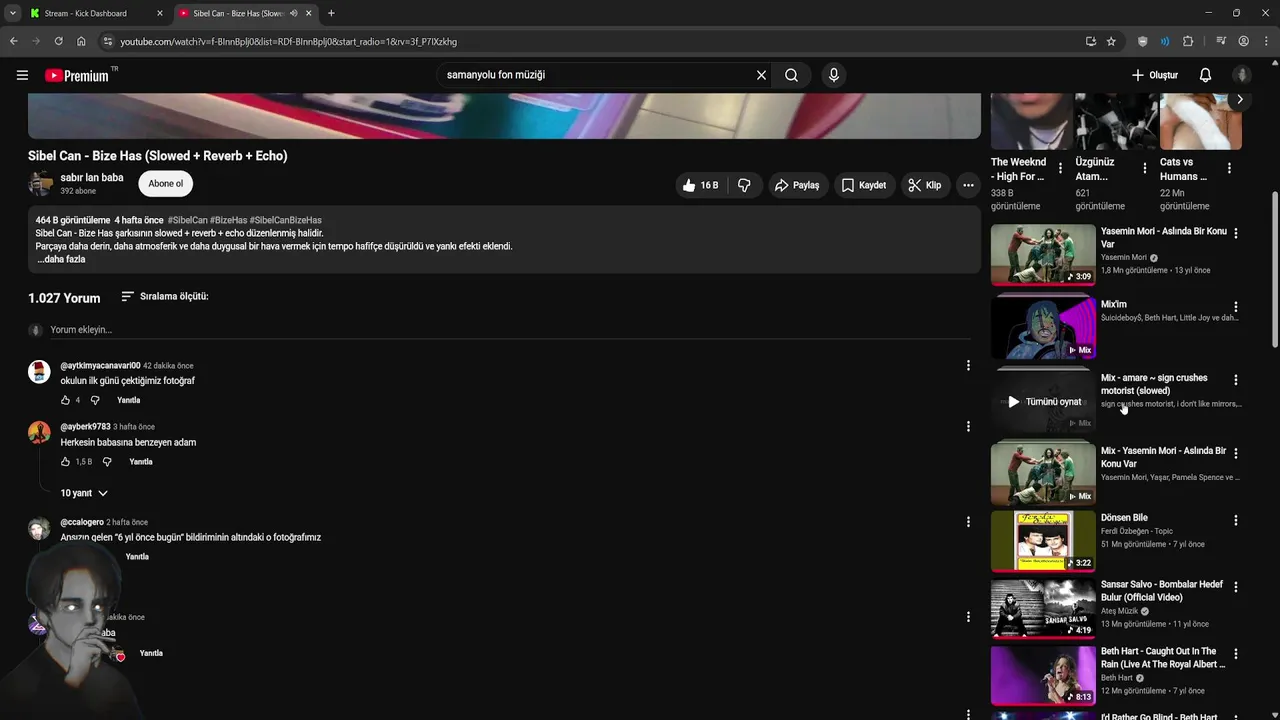Viewport: 1280px width, 720px height.
Task: Focus the YouTube search input
Action: click(x=597, y=75)
